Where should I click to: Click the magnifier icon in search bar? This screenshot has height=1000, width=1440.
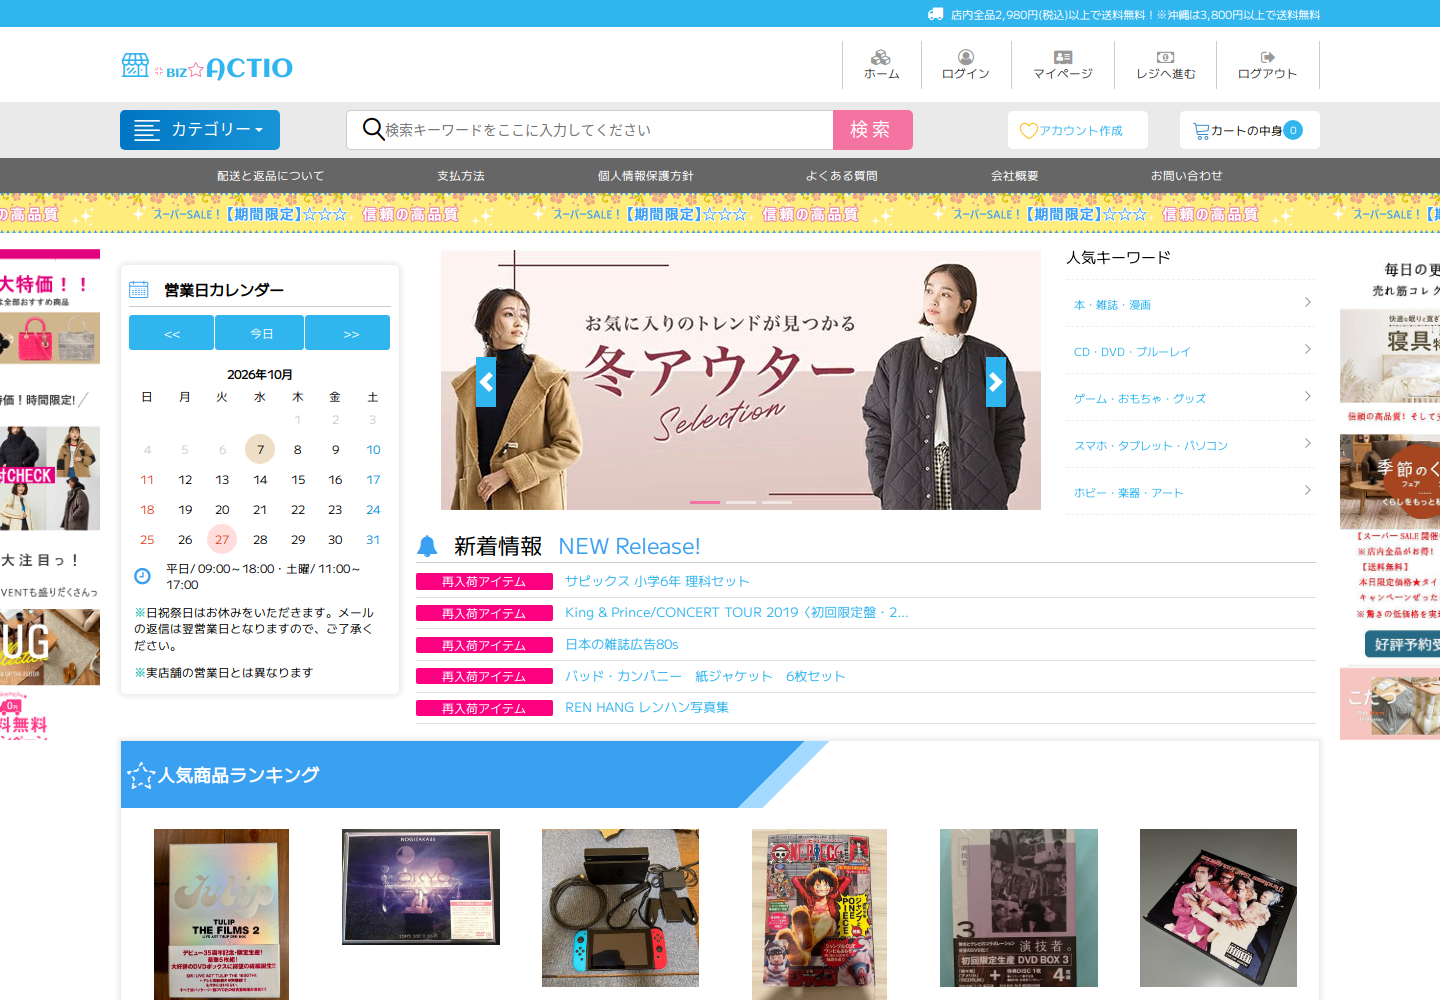click(373, 129)
